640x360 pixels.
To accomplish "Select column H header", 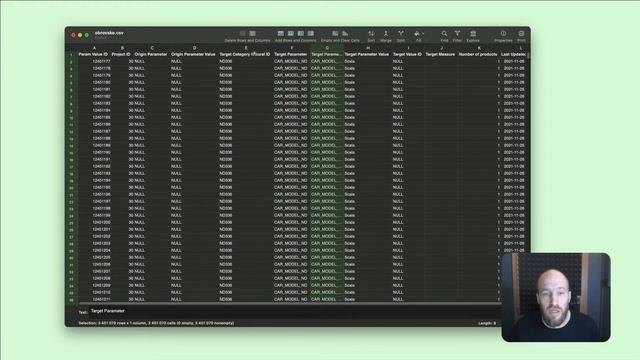I will (368, 48).
